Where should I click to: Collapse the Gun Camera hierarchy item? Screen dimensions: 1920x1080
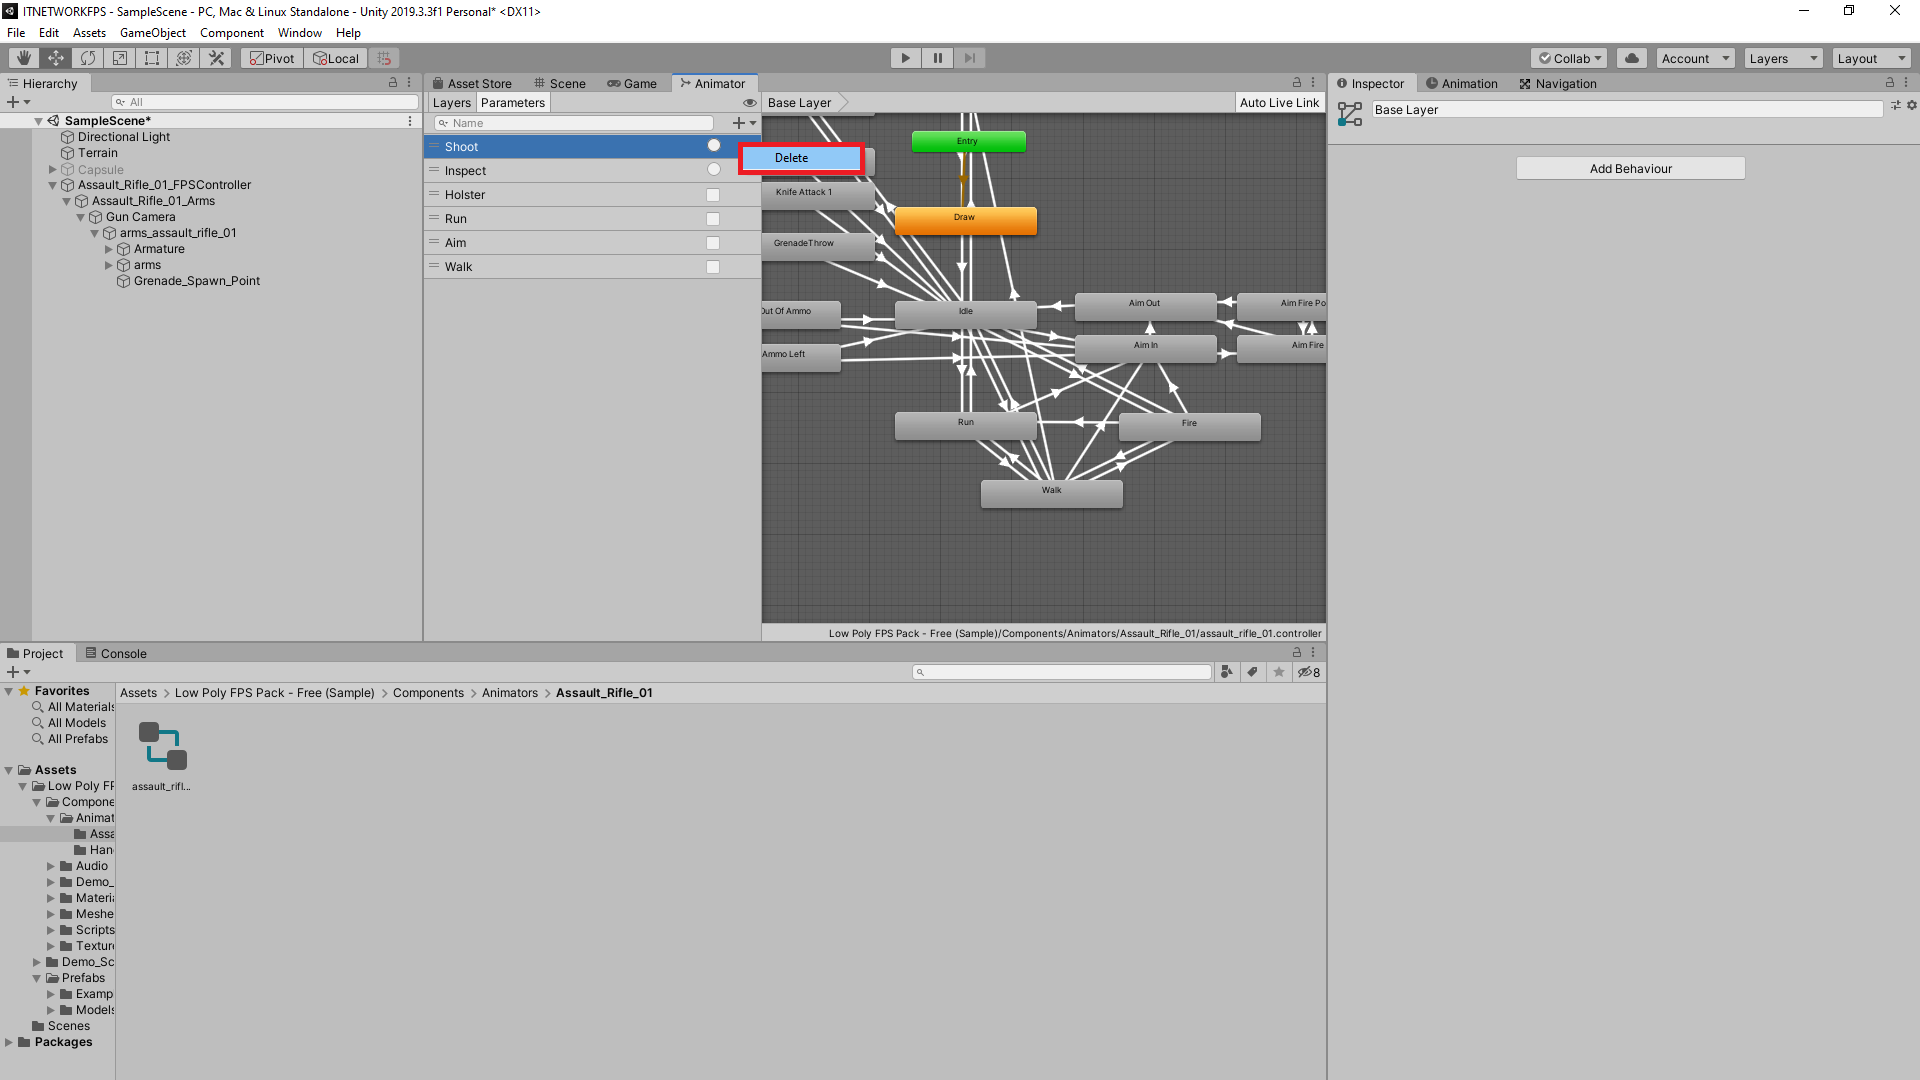(81, 217)
